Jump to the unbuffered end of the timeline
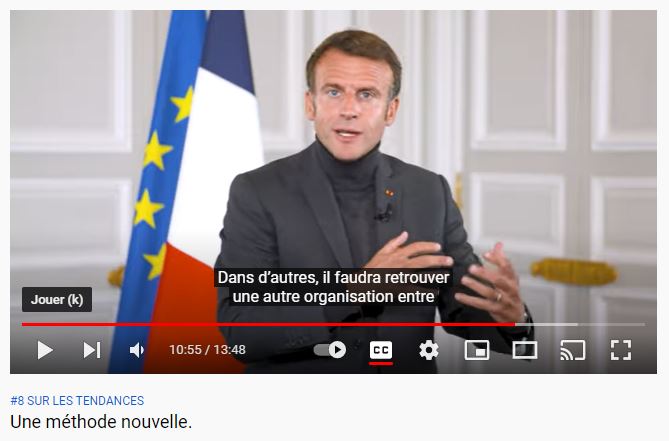Viewport: 669px width, 441px height. click(611, 325)
